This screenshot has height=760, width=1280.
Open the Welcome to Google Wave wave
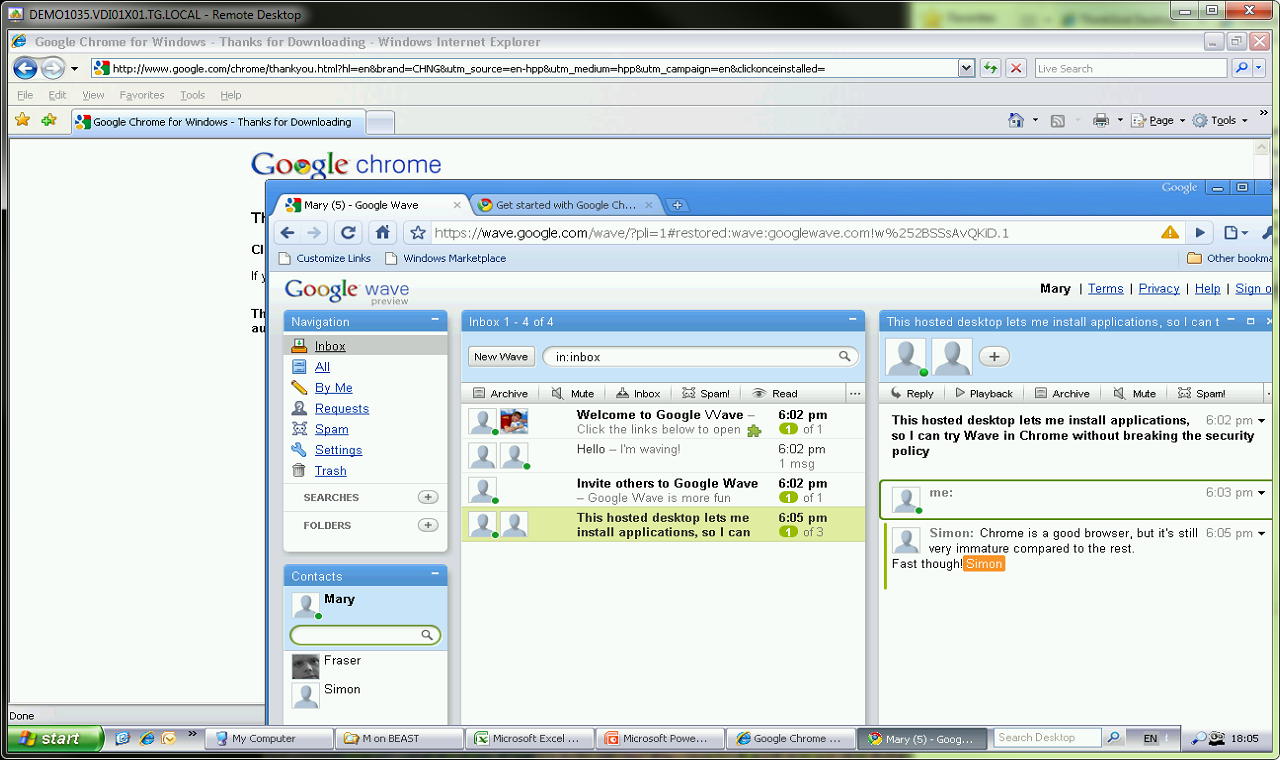click(x=664, y=422)
